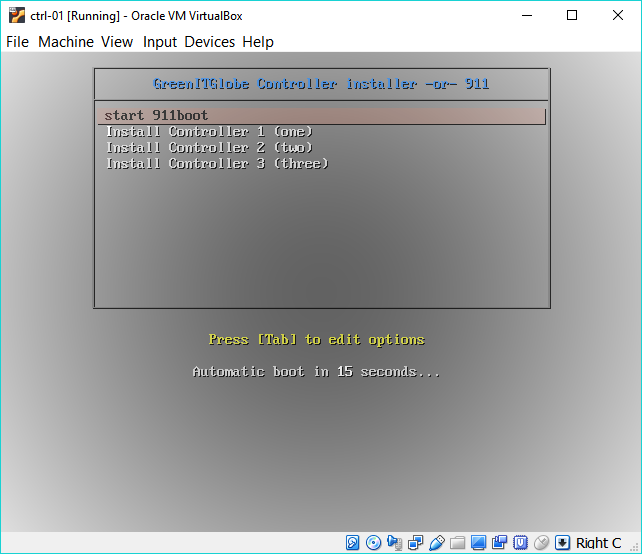
Task: Click the display settings status icon
Action: [x=479, y=543]
